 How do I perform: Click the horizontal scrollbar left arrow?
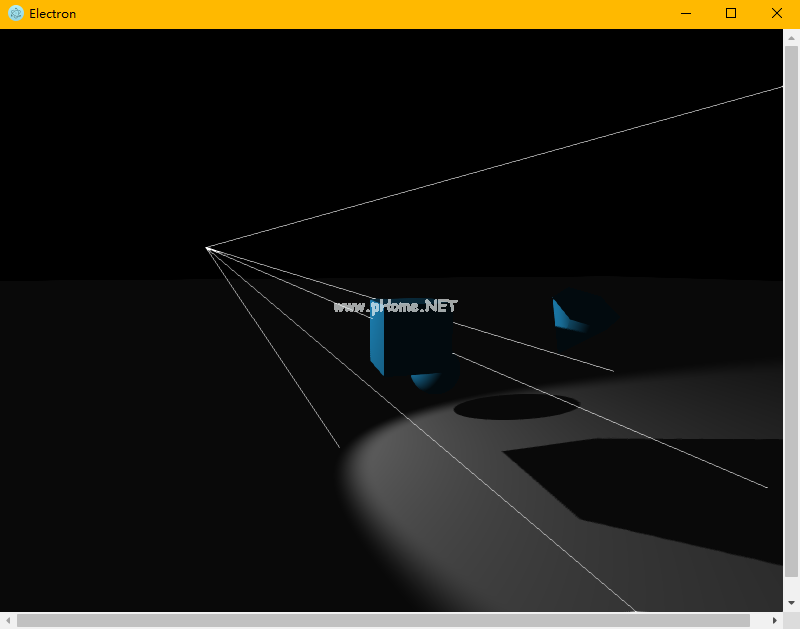point(8,620)
